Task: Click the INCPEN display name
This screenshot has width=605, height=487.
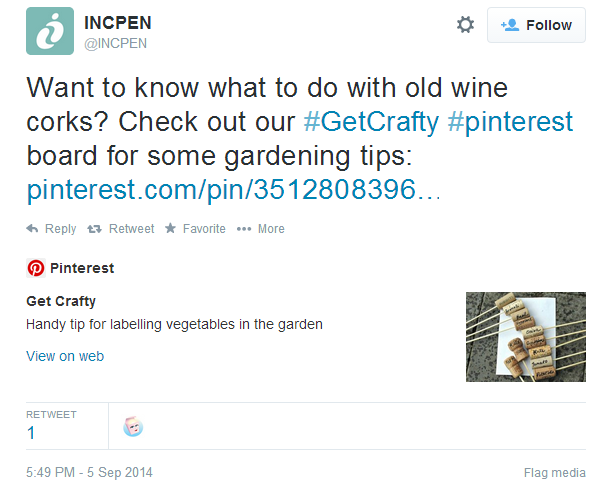Action: point(118,22)
